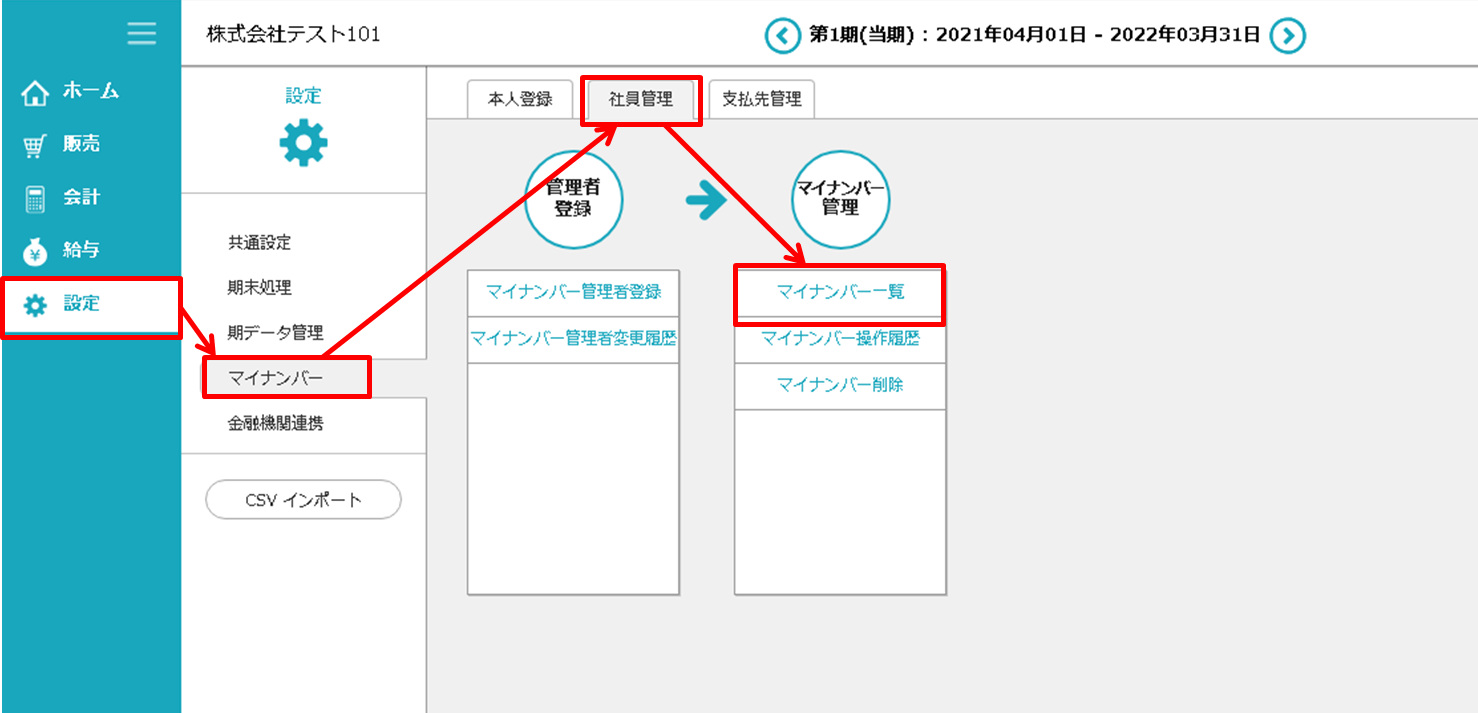Viewport: 1478px width, 713px height.
Task: Click the 会計 calculator icon
Action: point(36,199)
